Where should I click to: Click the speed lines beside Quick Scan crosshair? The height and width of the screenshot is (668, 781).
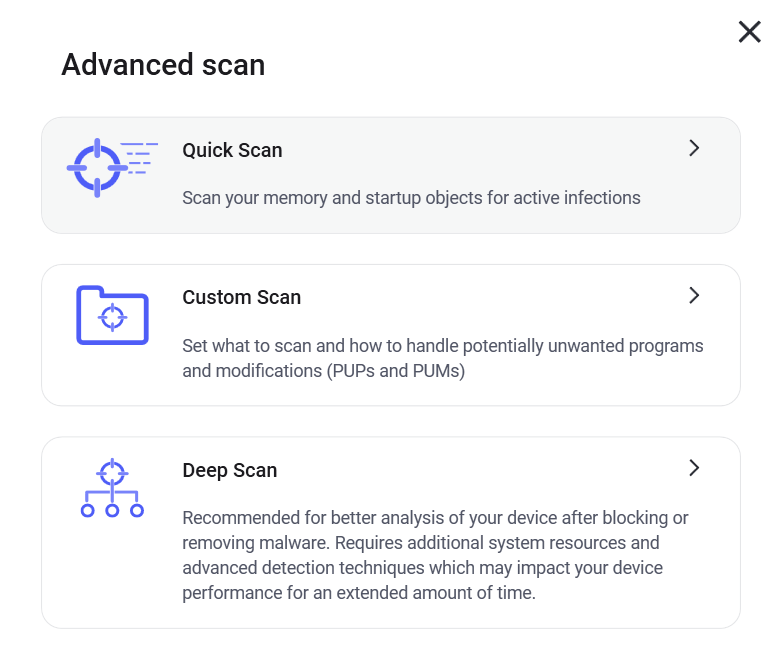point(139,158)
